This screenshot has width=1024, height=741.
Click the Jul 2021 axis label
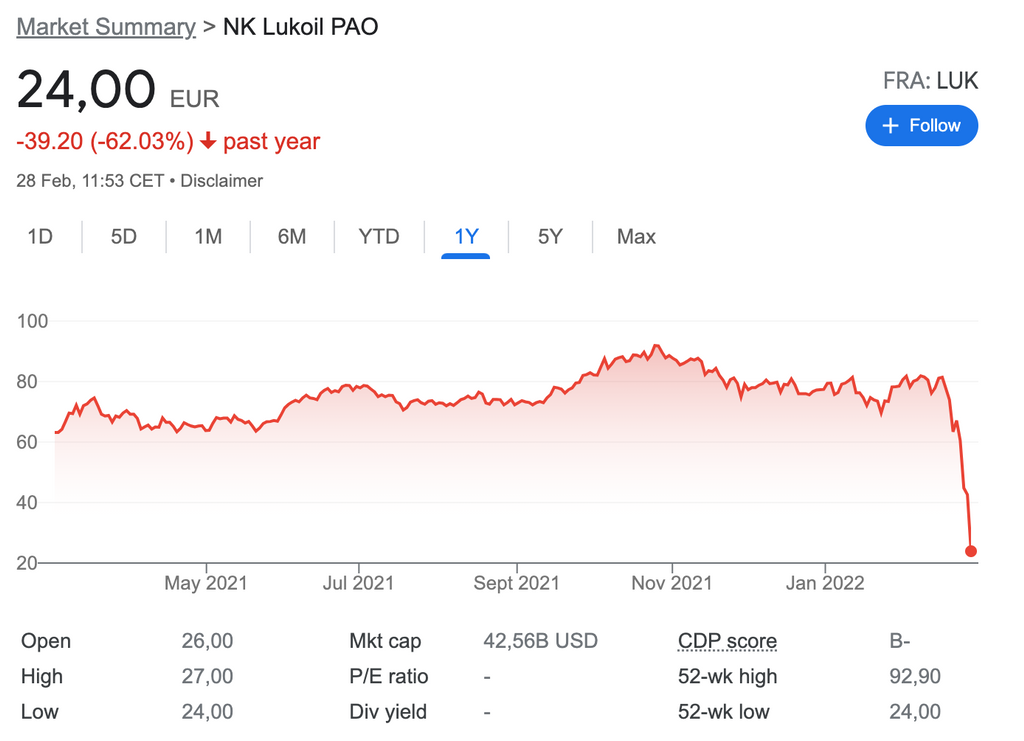[359, 583]
